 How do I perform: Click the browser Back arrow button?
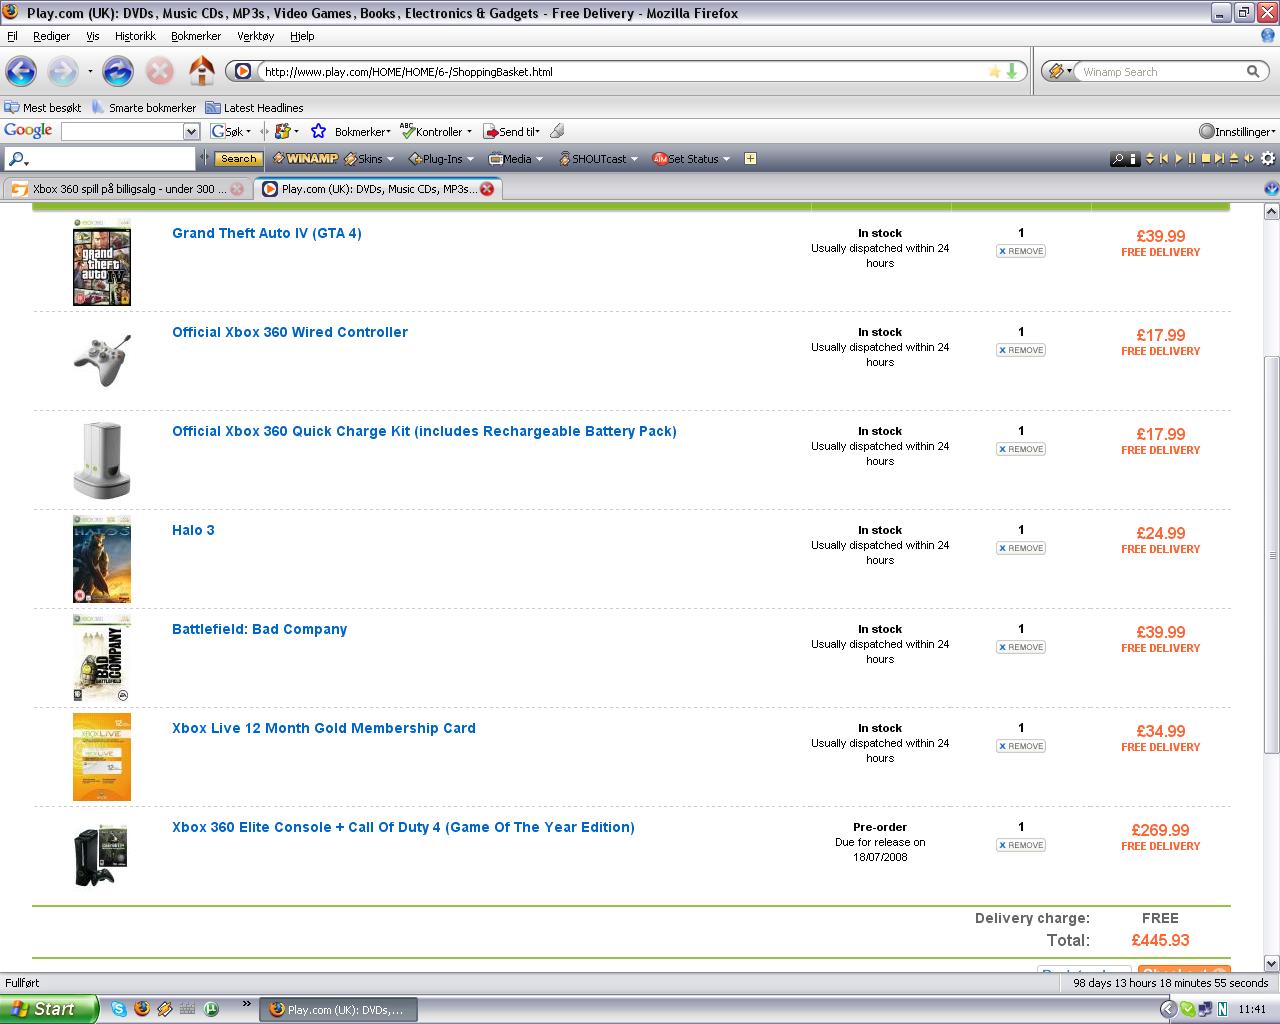coord(21,71)
